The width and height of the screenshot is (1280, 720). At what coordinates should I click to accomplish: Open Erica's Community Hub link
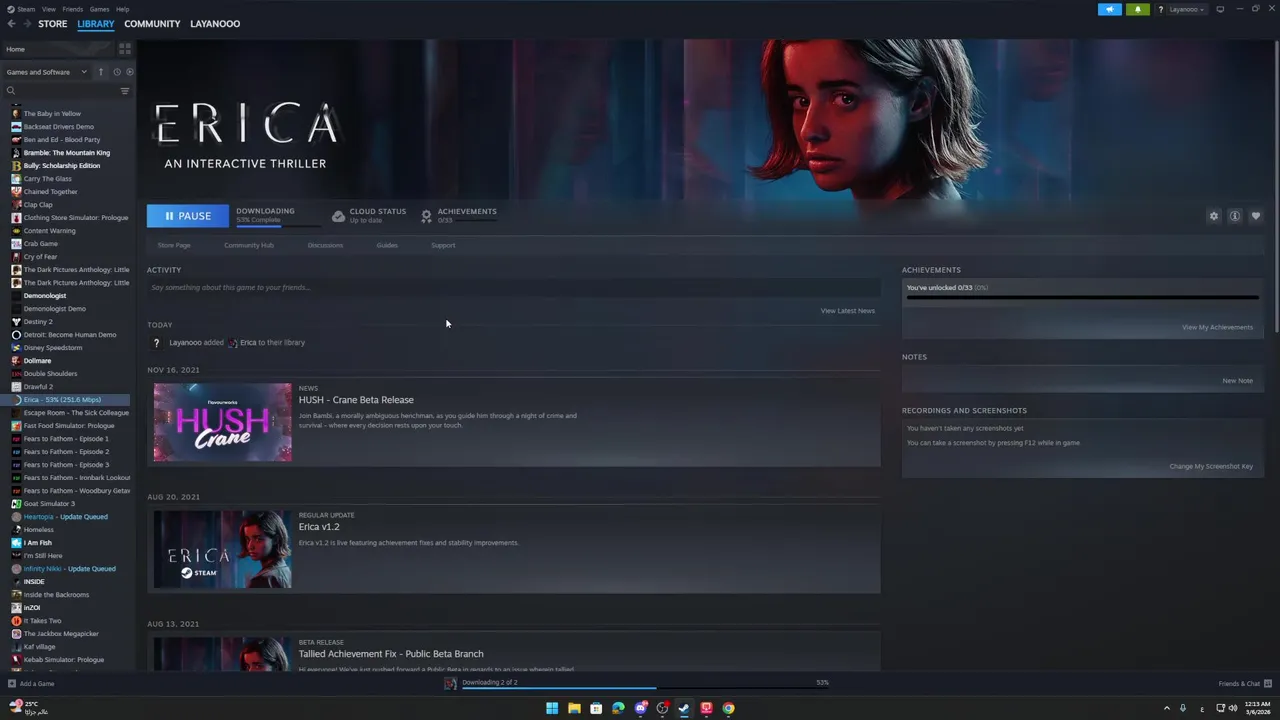pos(249,245)
